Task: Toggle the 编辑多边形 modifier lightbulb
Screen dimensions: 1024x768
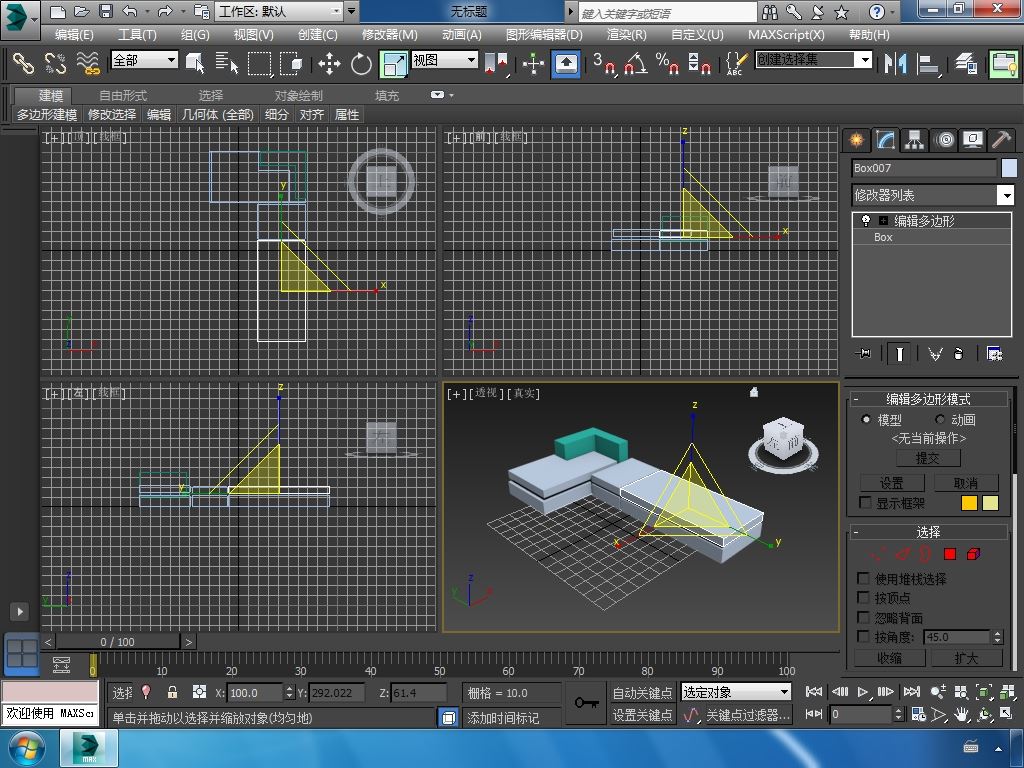Action: (866, 221)
